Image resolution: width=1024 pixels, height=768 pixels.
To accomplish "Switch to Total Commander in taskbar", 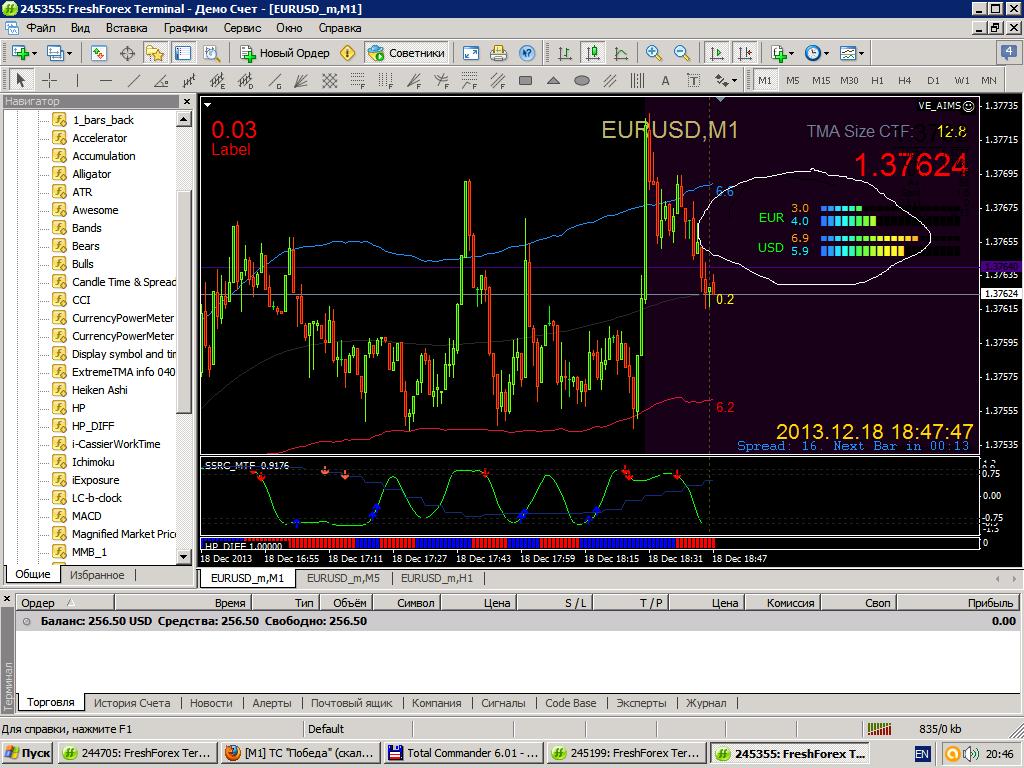I will pyautogui.click(x=464, y=753).
